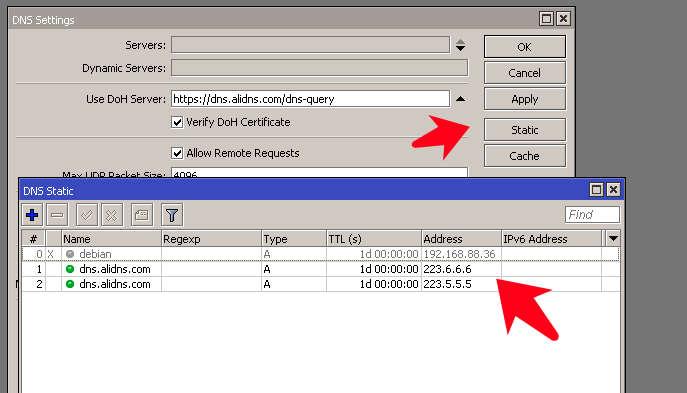The height and width of the screenshot is (393, 687).
Task: Open the DNS Cache button
Action: tap(524, 156)
